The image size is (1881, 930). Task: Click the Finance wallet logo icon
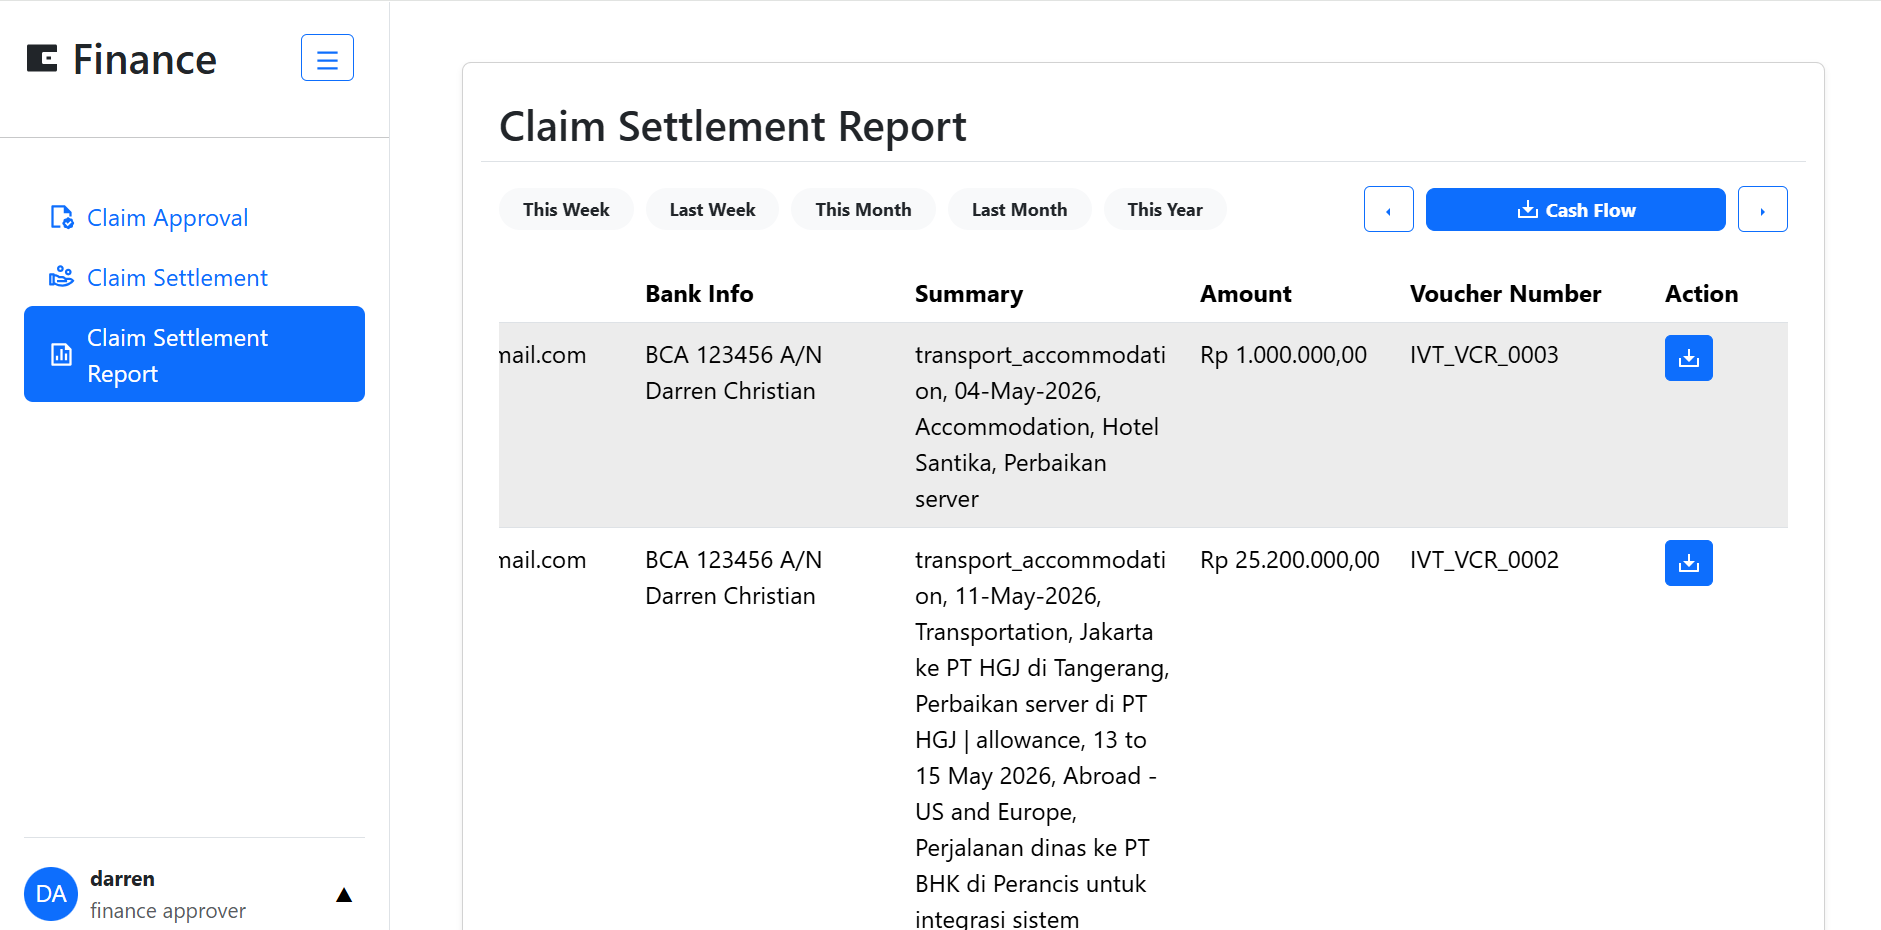click(x=42, y=59)
